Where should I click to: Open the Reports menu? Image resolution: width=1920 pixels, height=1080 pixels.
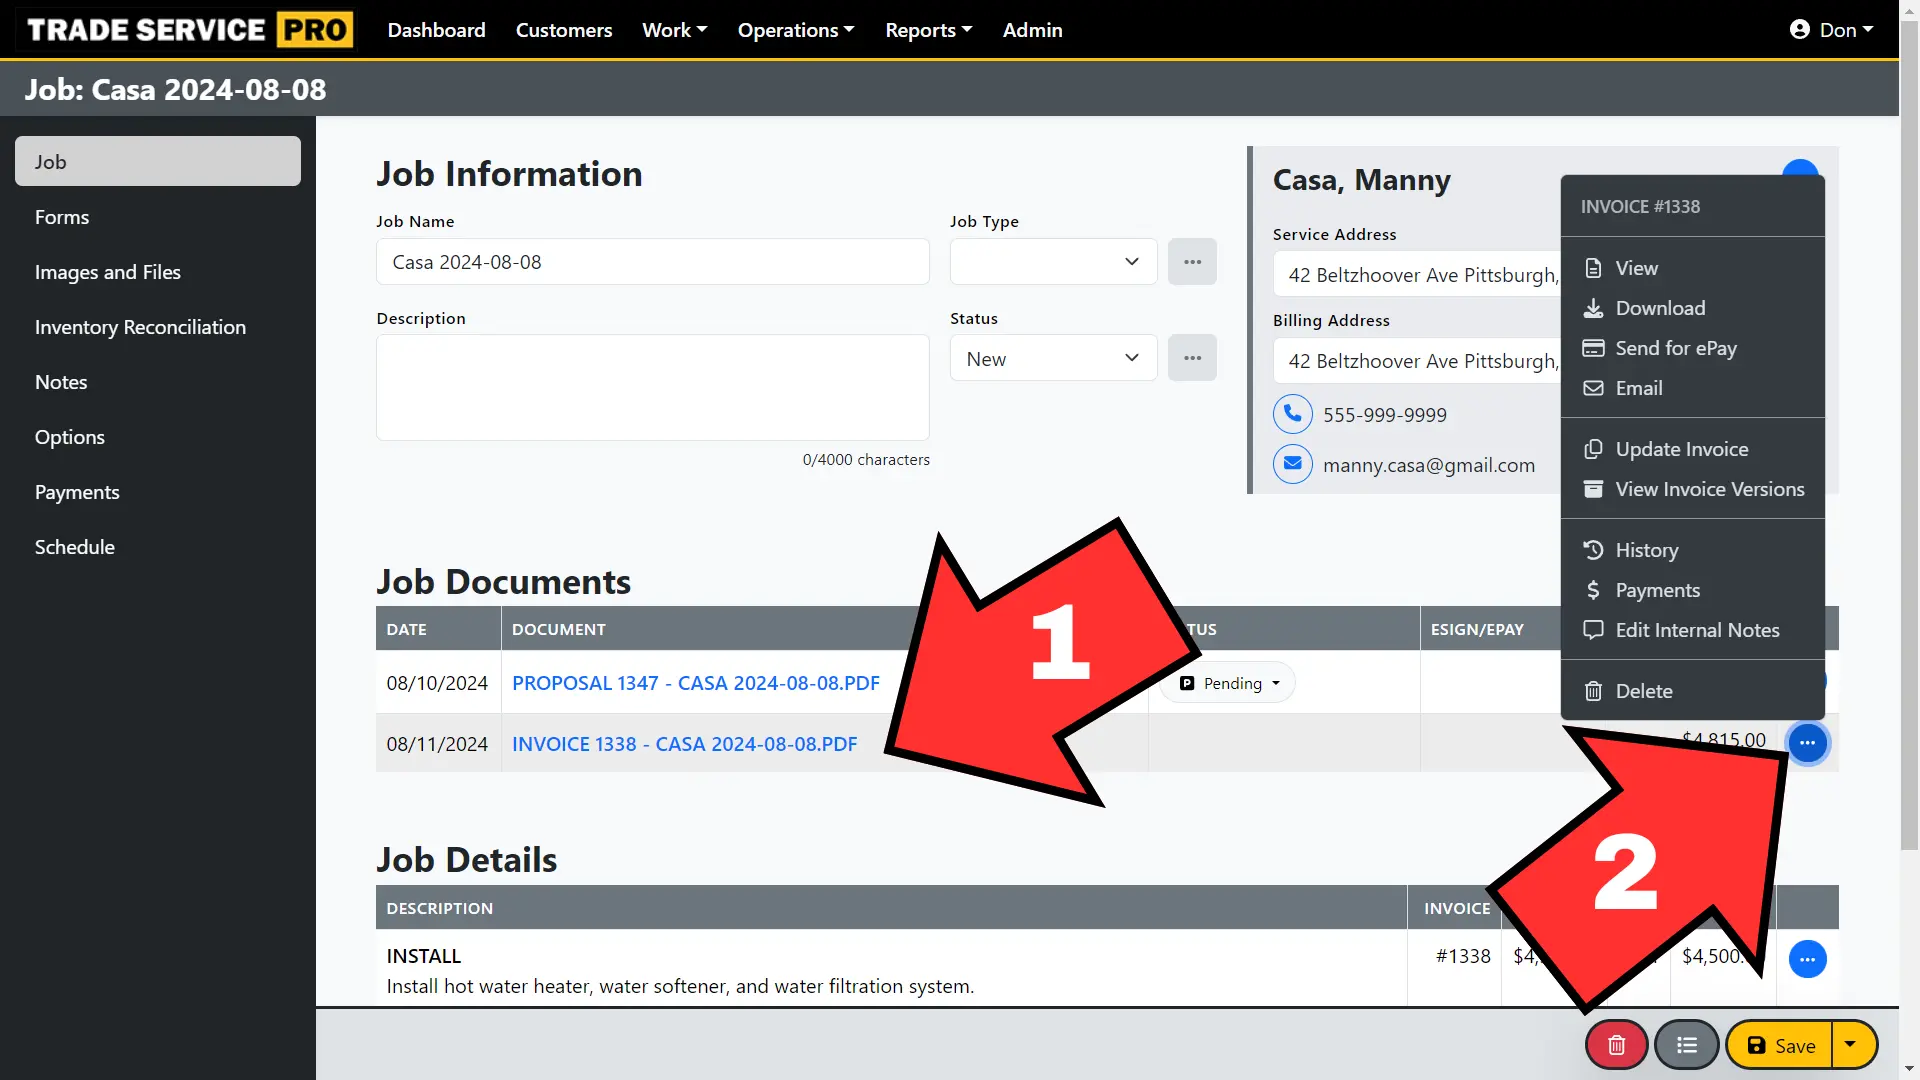pos(927,29)
